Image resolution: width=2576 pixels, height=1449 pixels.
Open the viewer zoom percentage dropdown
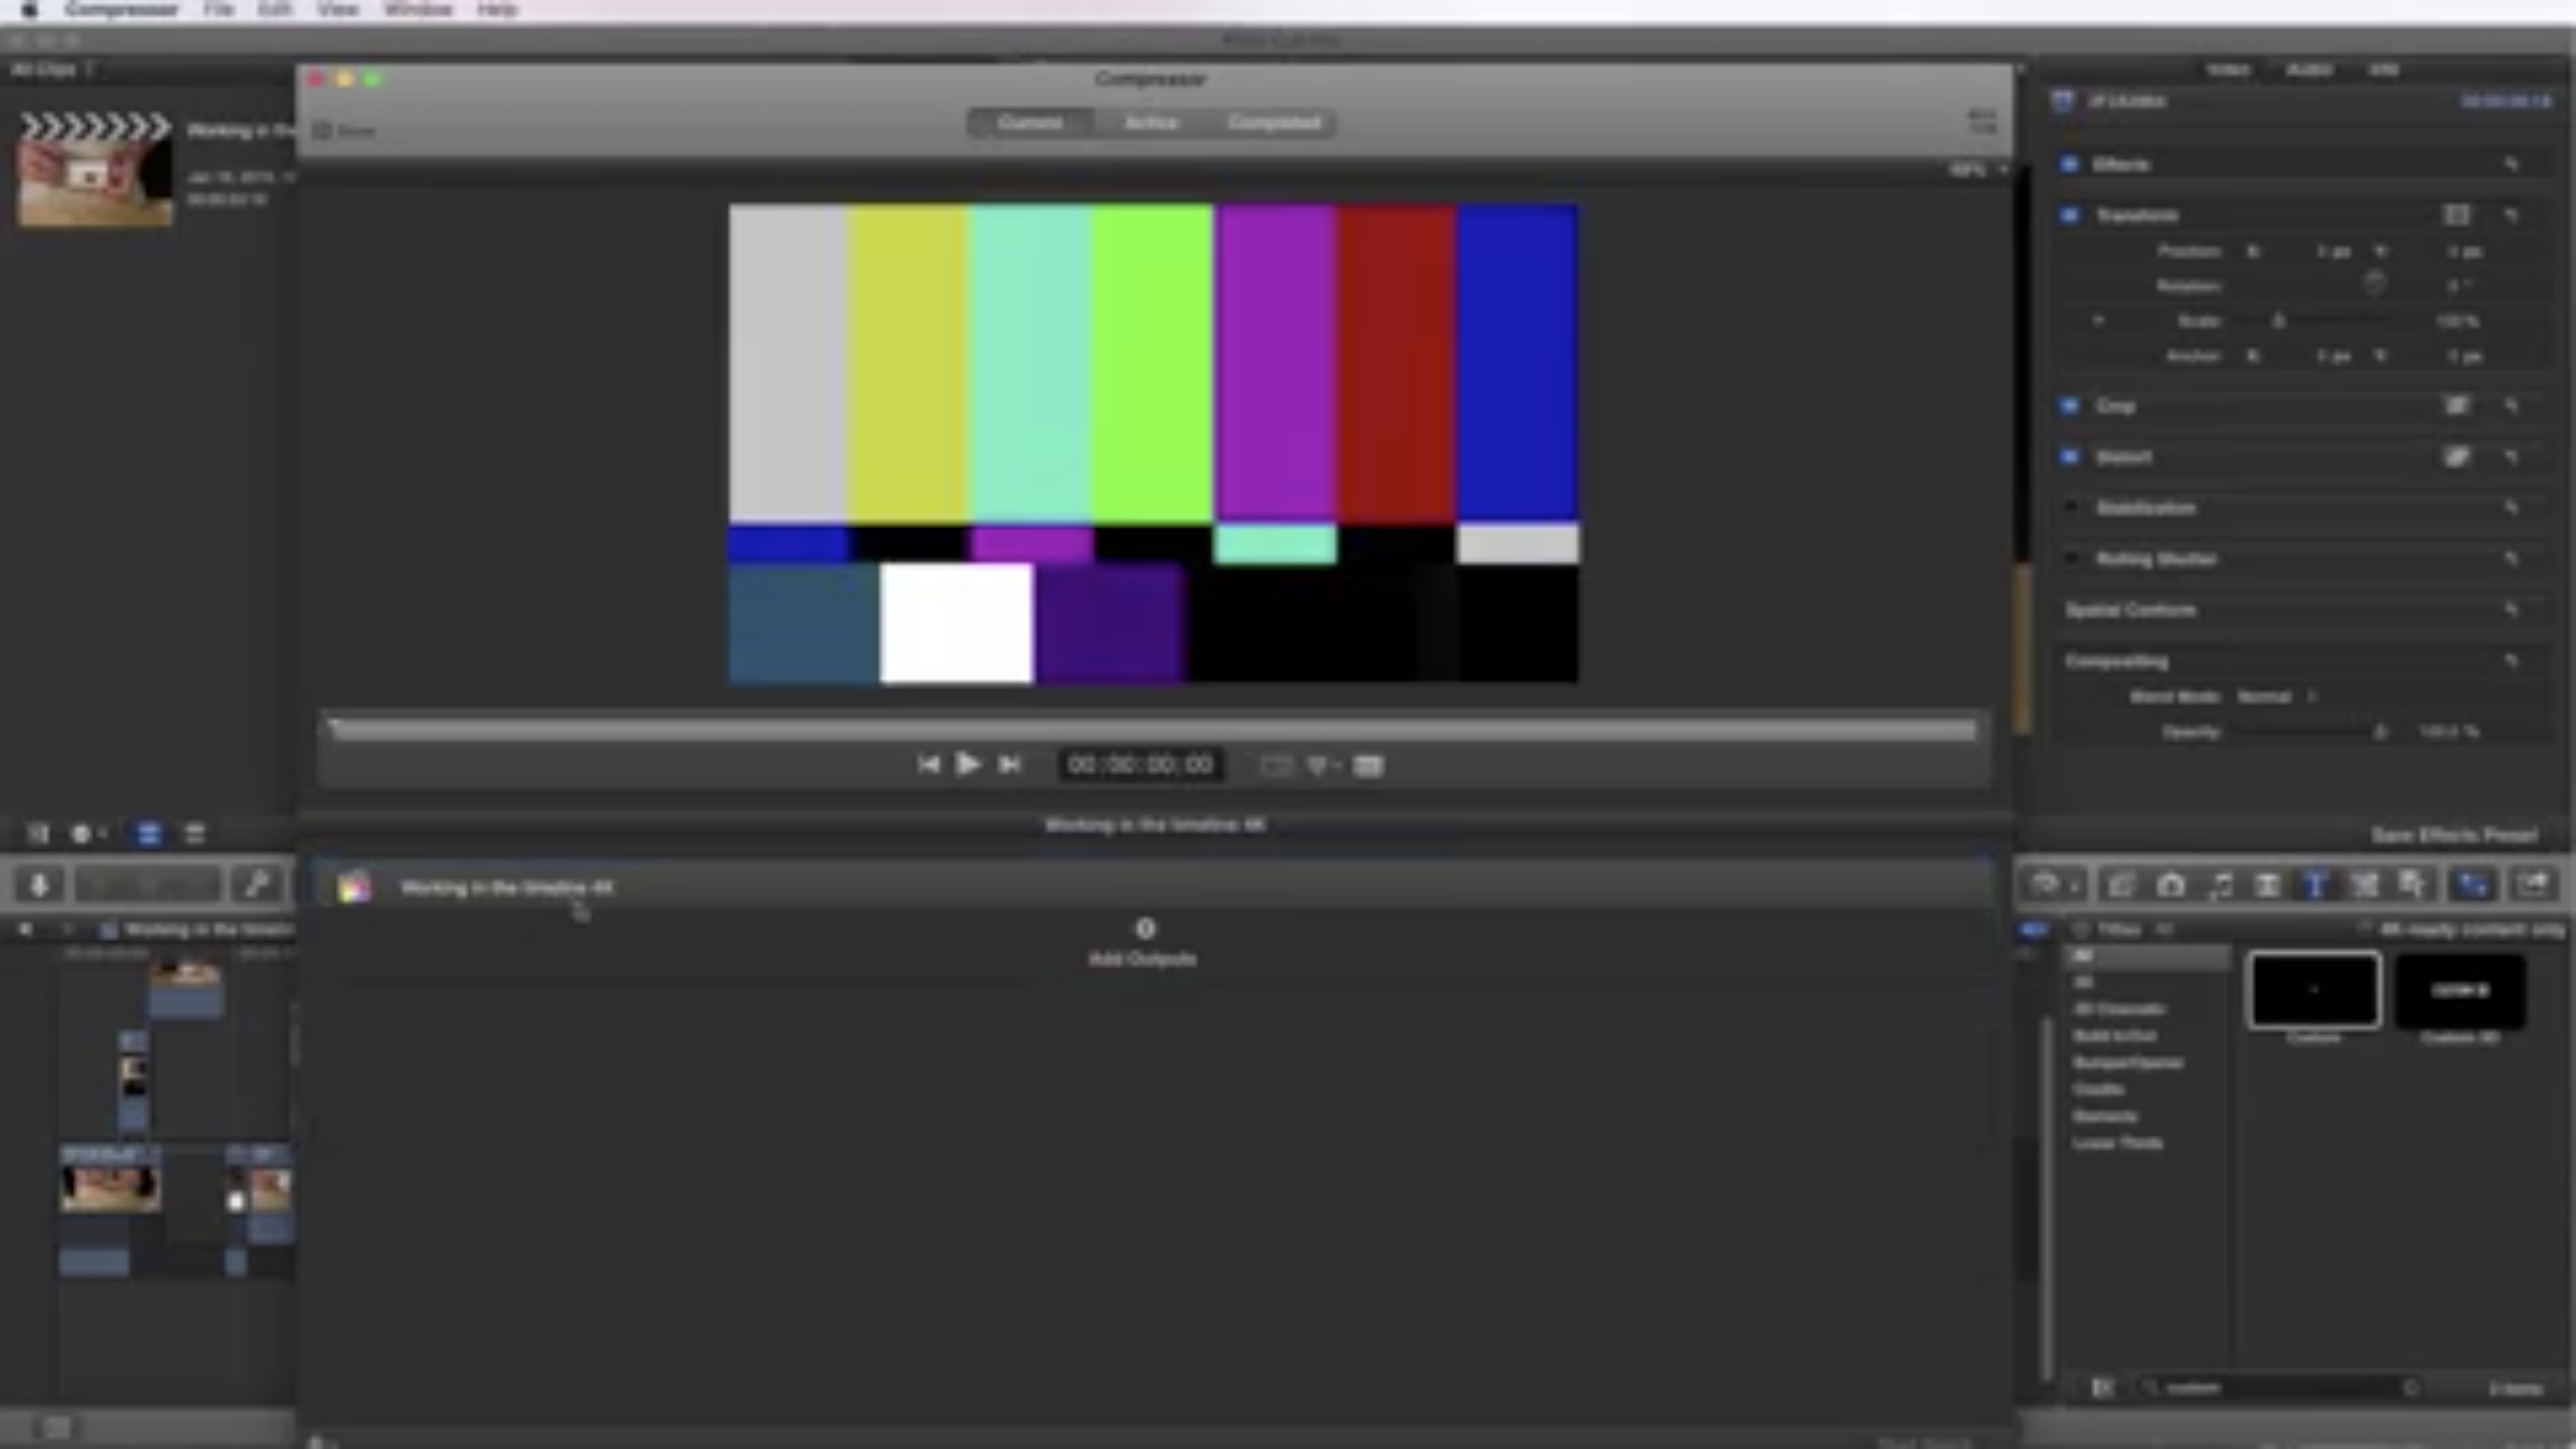(x=1976, y=171)
